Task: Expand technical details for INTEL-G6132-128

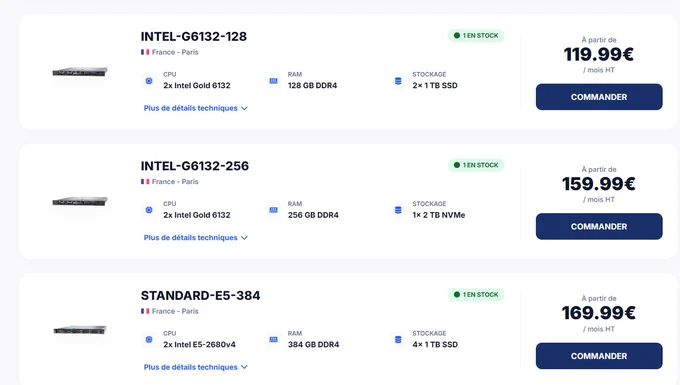Action: 196,108
